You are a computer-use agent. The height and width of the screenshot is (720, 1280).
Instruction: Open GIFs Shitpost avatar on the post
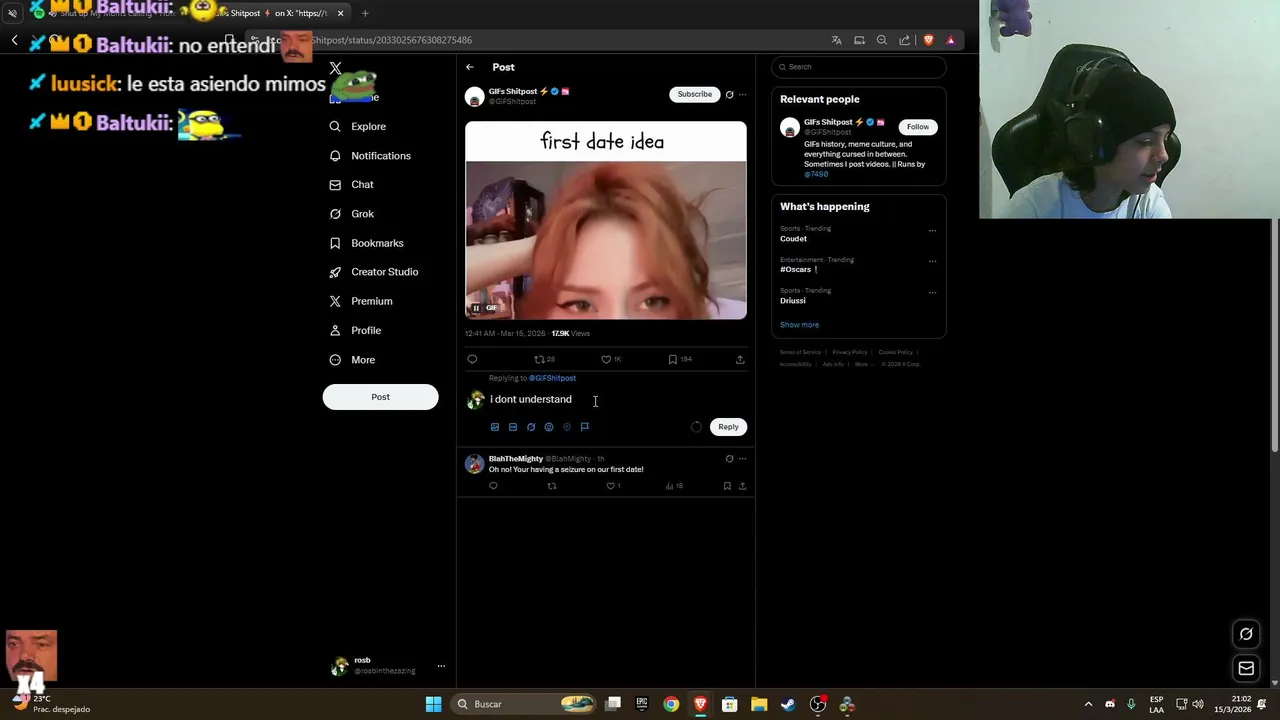[x=474, y=97]
